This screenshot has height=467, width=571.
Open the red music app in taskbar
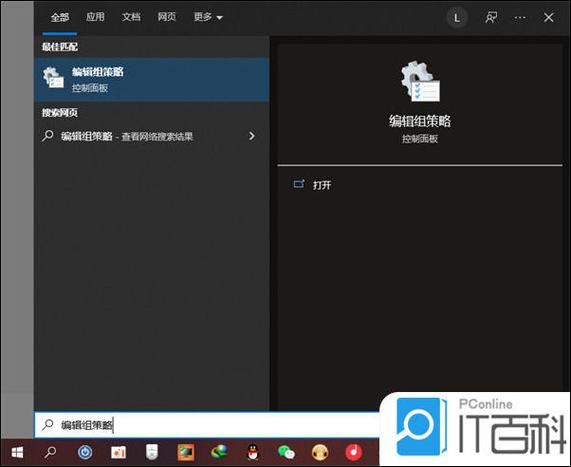(x=354, y=452)
